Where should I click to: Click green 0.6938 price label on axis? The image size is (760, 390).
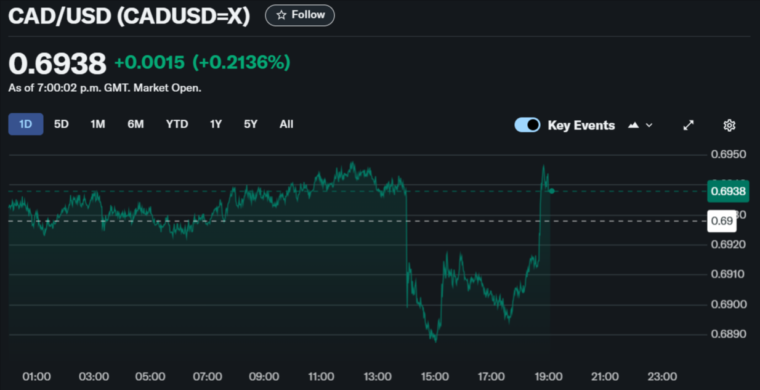[x=728, y=191]
